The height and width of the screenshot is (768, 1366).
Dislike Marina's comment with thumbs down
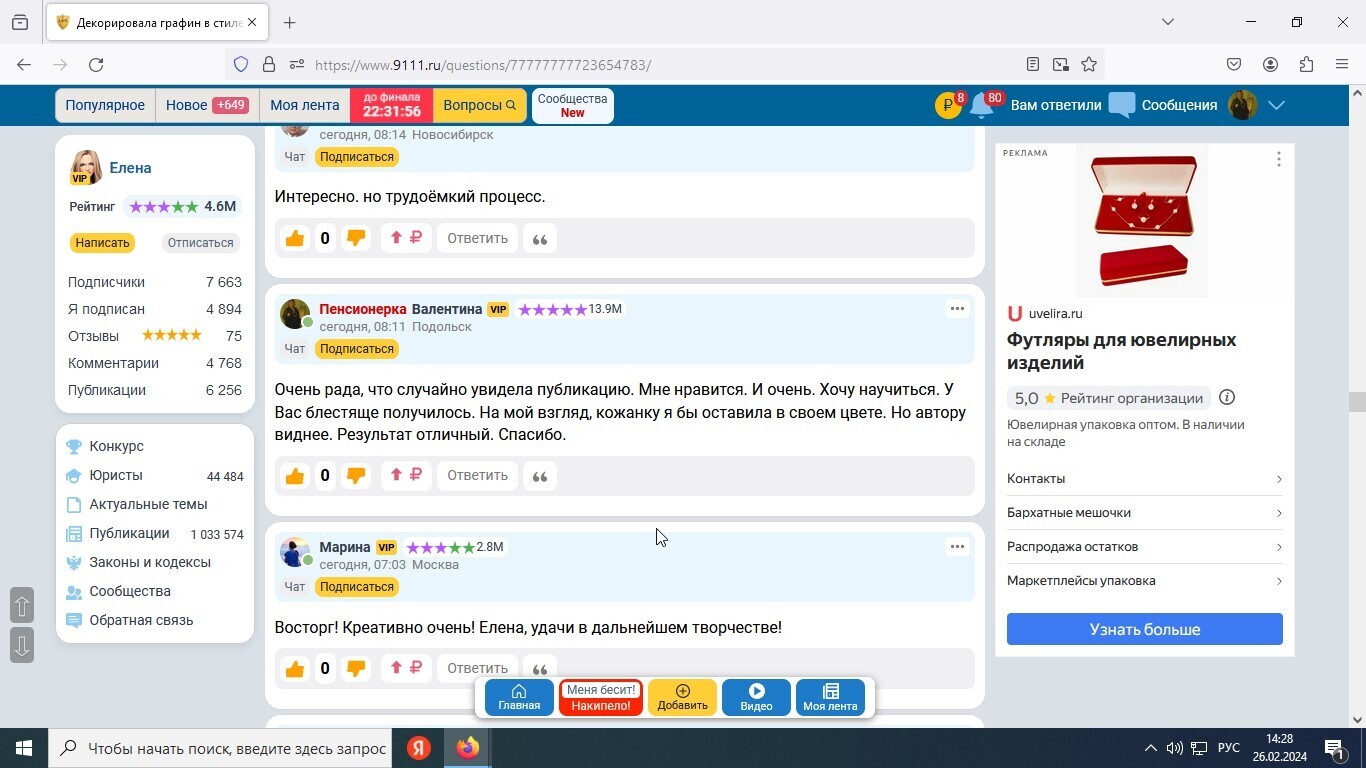point(355,668)
